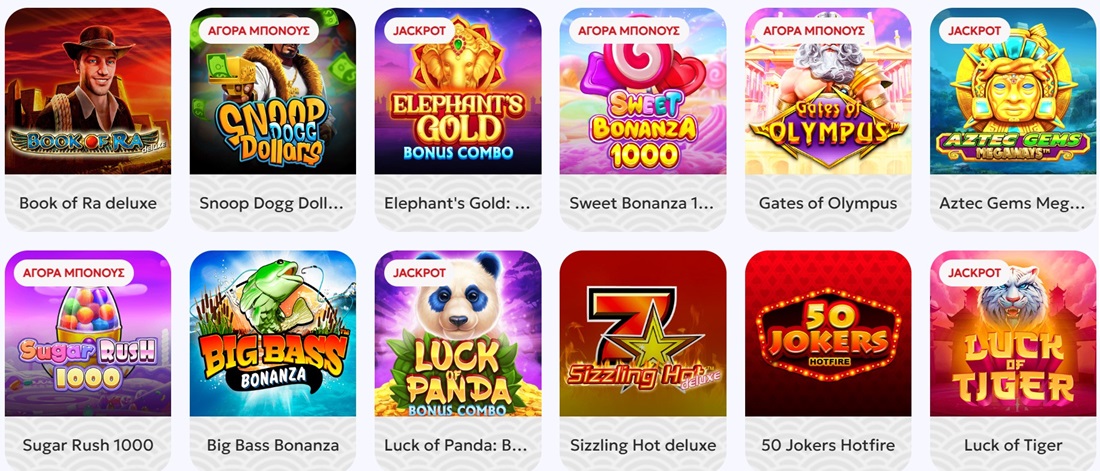The height and width of the screenshot is (471, 1100).
Task: Launch Sugar Rush 1000 game image
Action: [88, 333]
